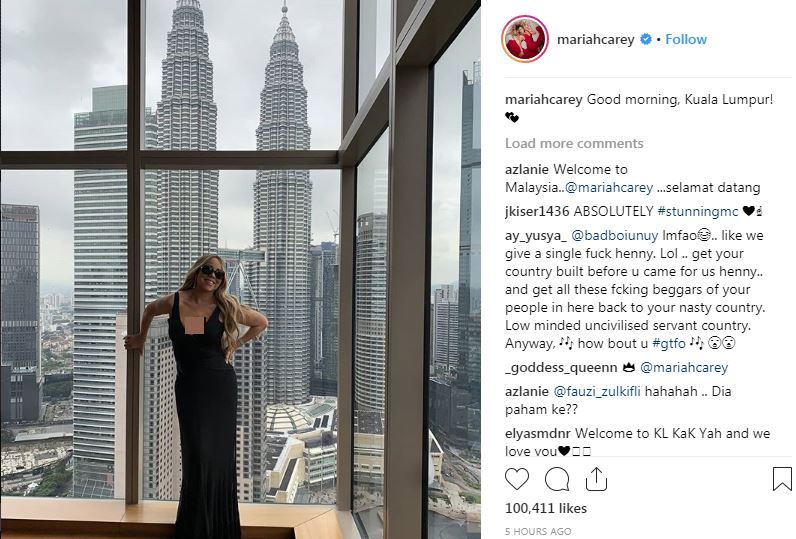Click the blue verified badge beside mariahcarey

tap(646, 39)
